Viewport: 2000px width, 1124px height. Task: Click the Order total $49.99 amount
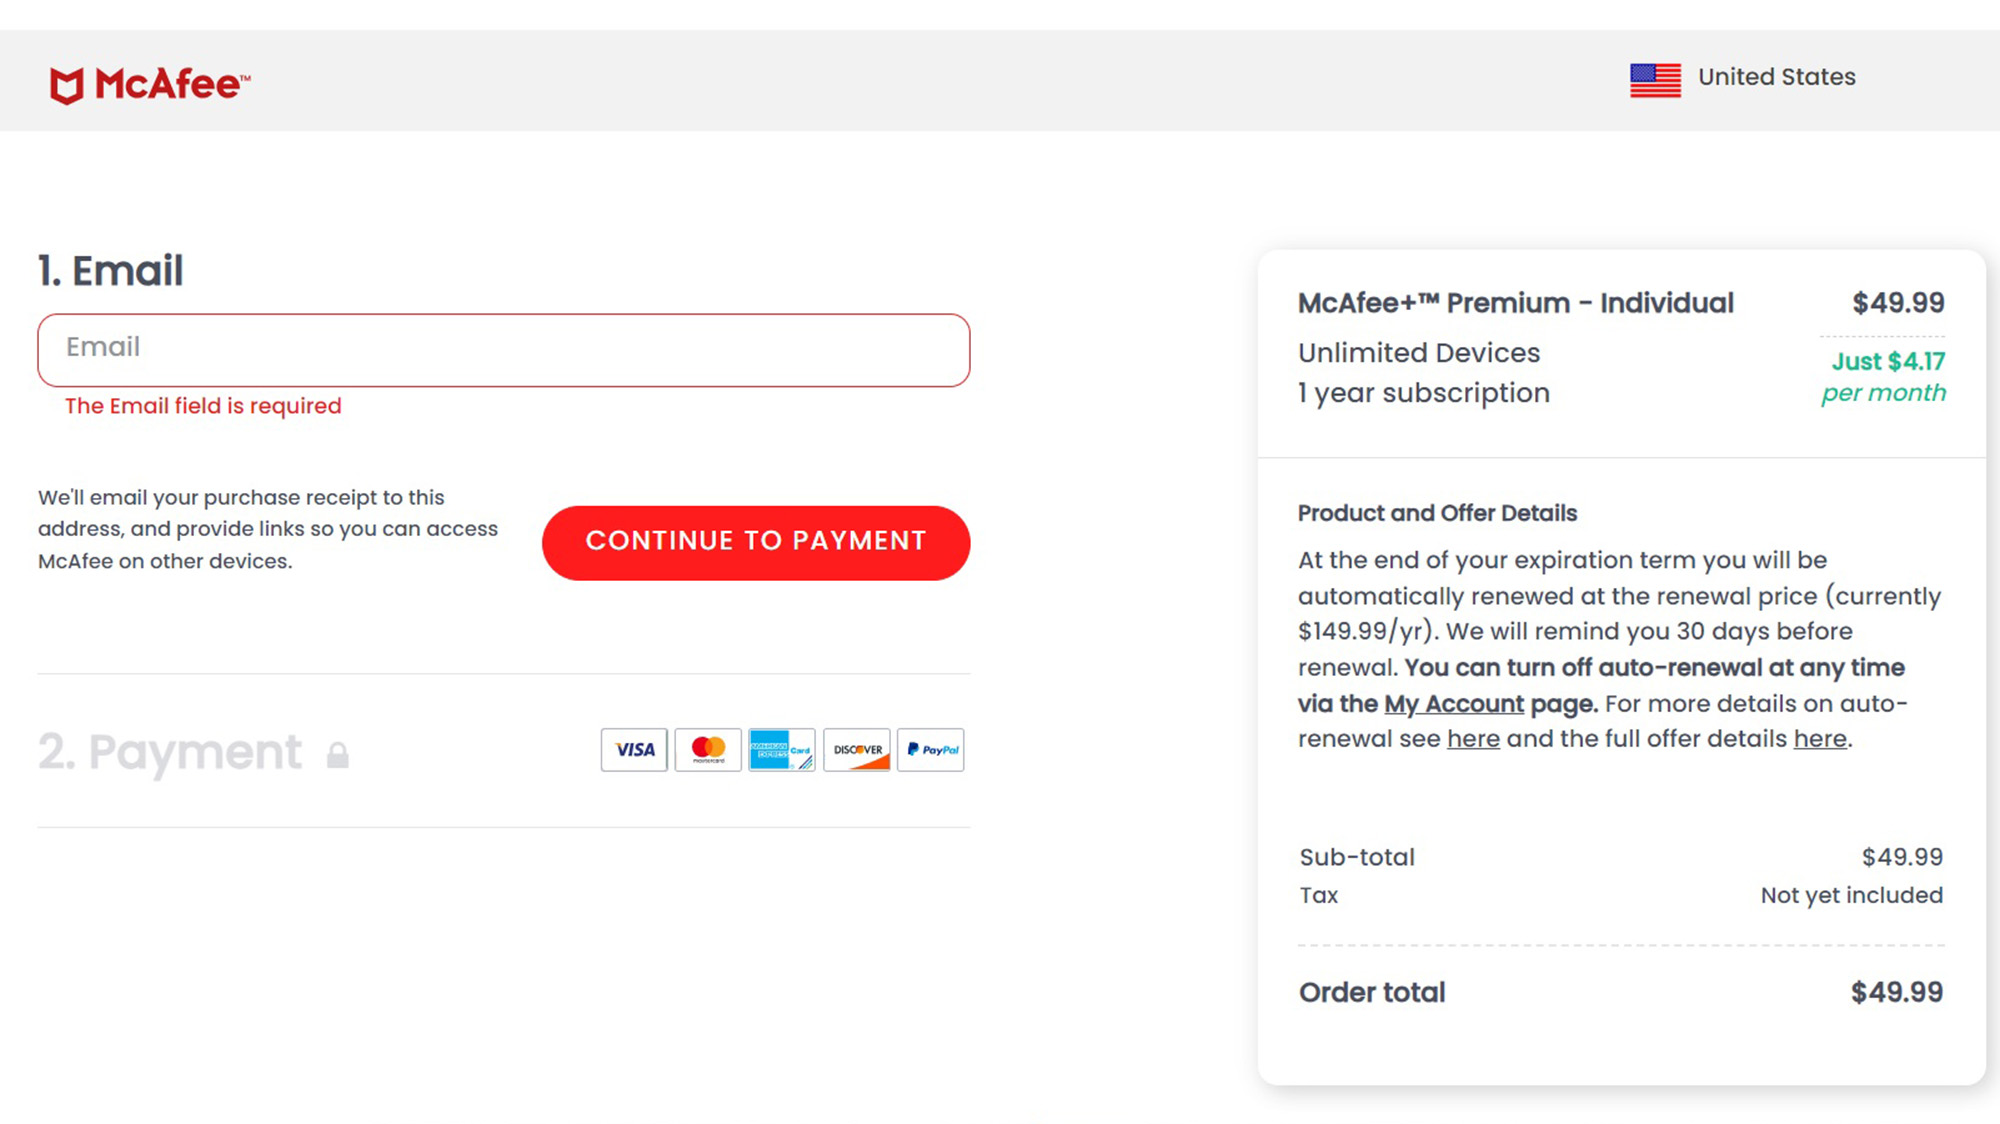tap(1896, 992)
